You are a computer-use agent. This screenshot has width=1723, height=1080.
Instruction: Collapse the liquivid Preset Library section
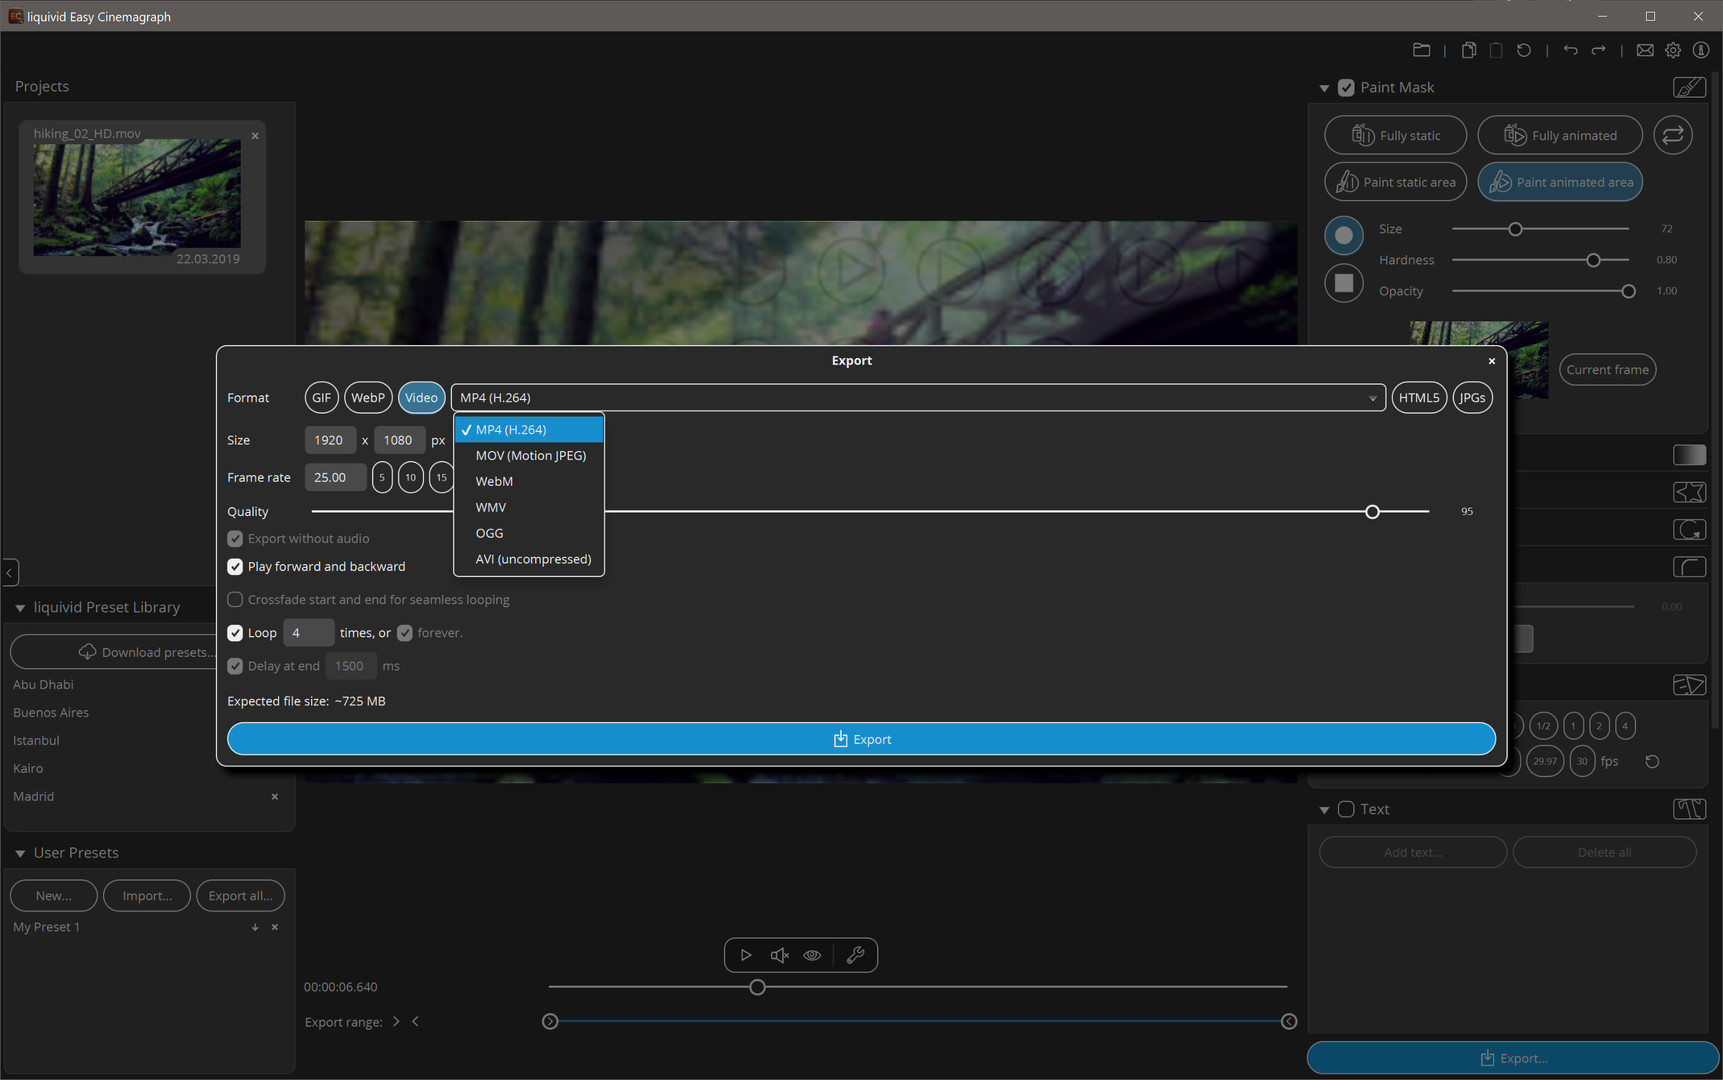pos(21,606)
